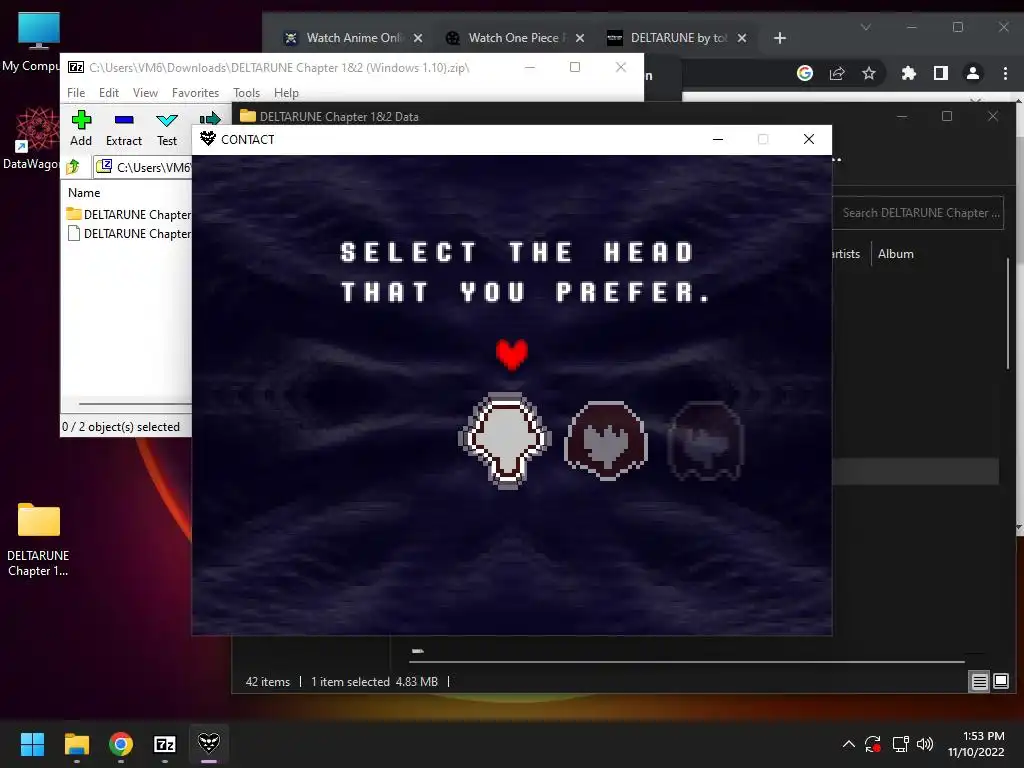
Task: Select the third faded head option
Action: 706,441
